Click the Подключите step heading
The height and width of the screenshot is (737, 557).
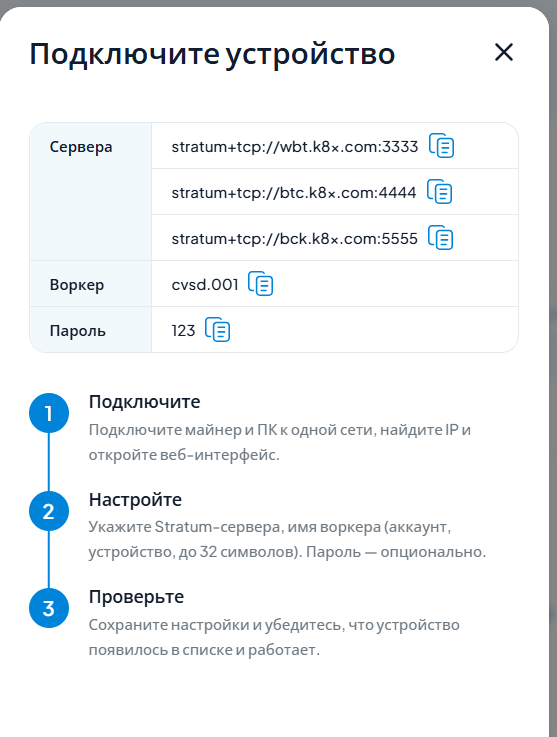pyautogui.click(x=144, y=402)
